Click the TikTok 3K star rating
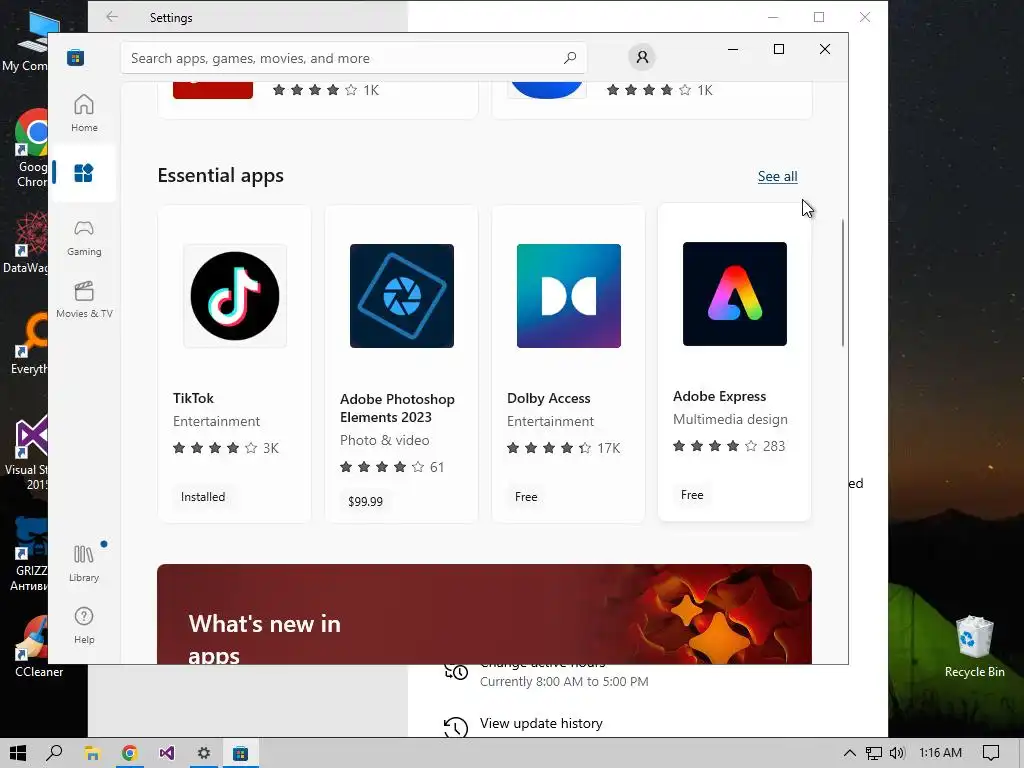 pos(225,448)
